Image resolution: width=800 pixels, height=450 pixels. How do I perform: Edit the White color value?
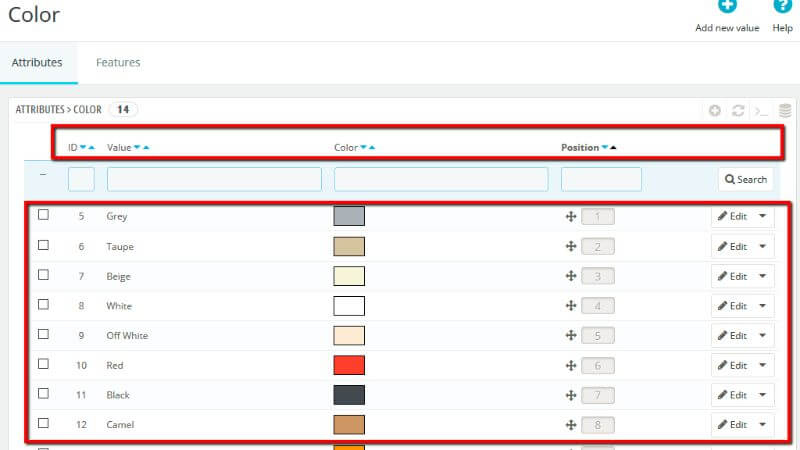pos(733,306)
